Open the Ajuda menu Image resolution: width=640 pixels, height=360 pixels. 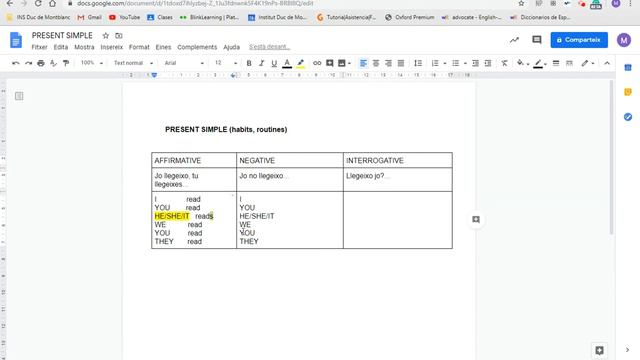pos(231,47)
